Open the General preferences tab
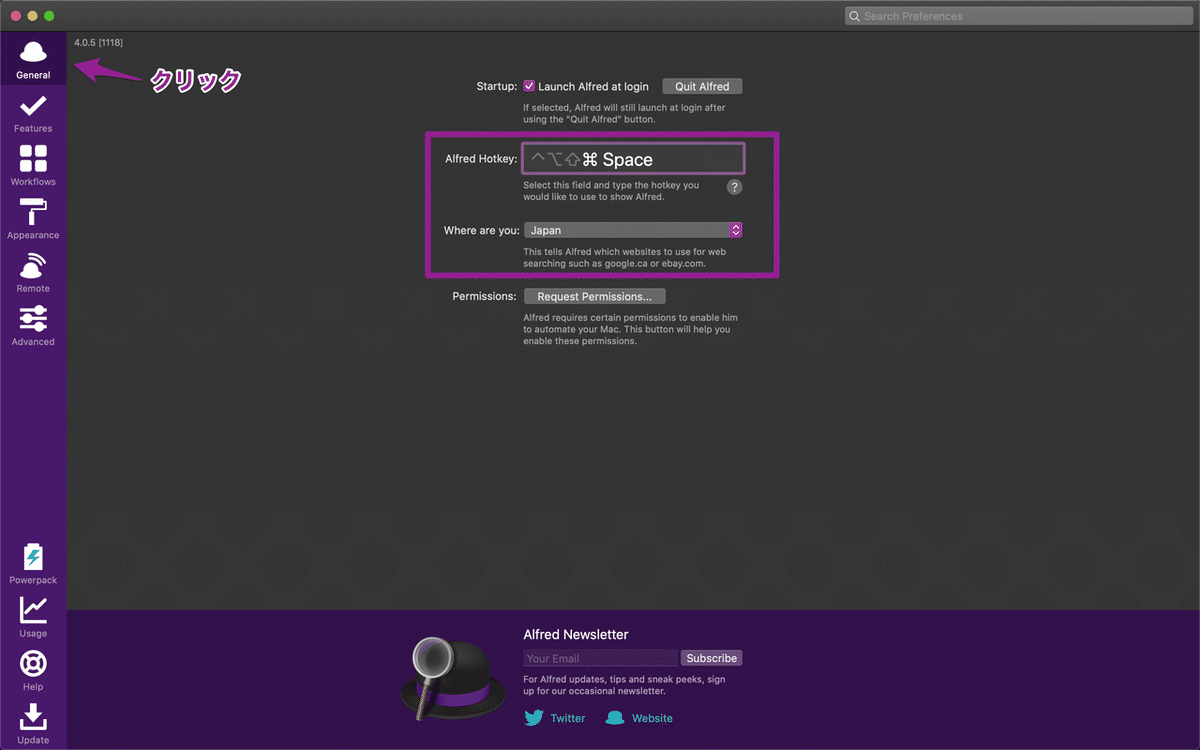 pyautogui.click(x=33, y=59)
